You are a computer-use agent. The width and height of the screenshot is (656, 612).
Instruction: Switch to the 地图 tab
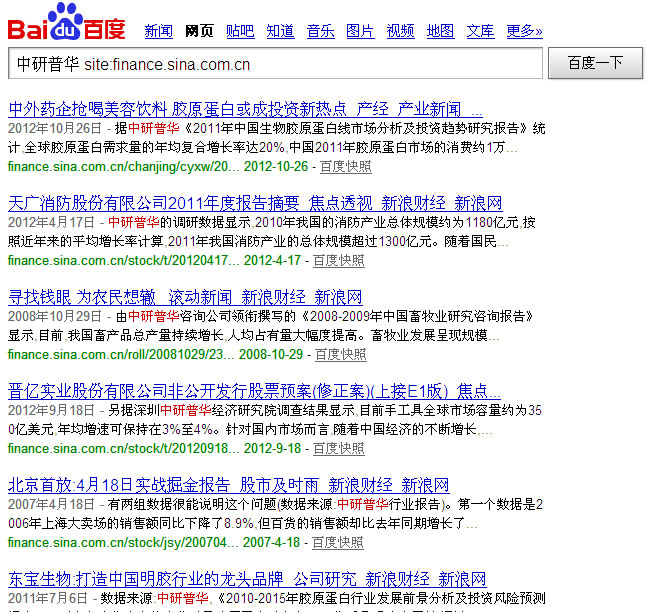pos(440,31)
